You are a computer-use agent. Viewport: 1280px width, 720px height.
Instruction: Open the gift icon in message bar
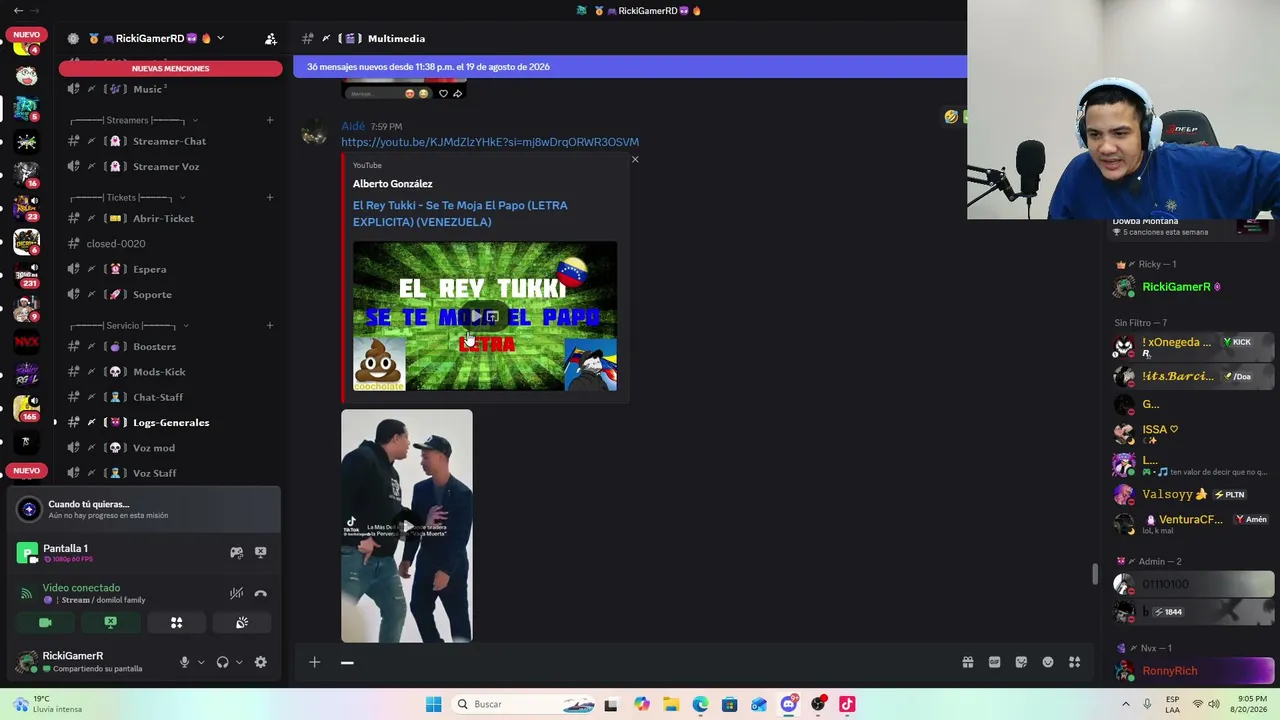pyautogui.click(x=967, y=662)
